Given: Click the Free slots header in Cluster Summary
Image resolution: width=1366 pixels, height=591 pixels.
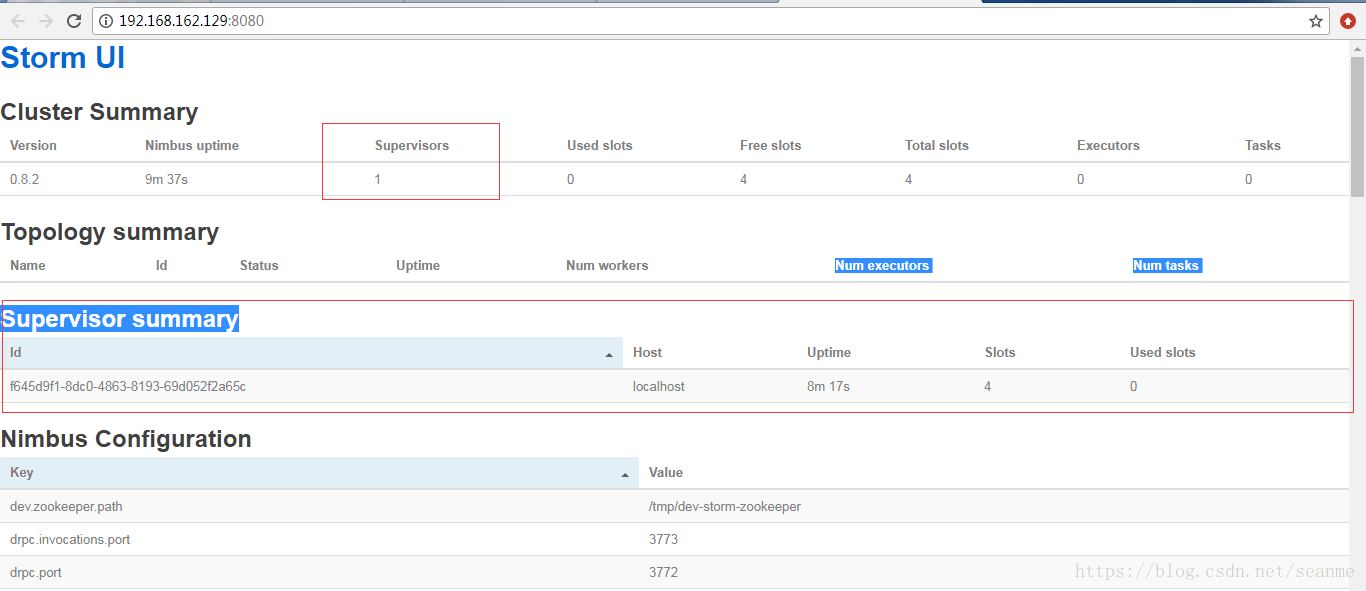Looking at the screenshot, I should pyautogui.click(x=771, y=146).
